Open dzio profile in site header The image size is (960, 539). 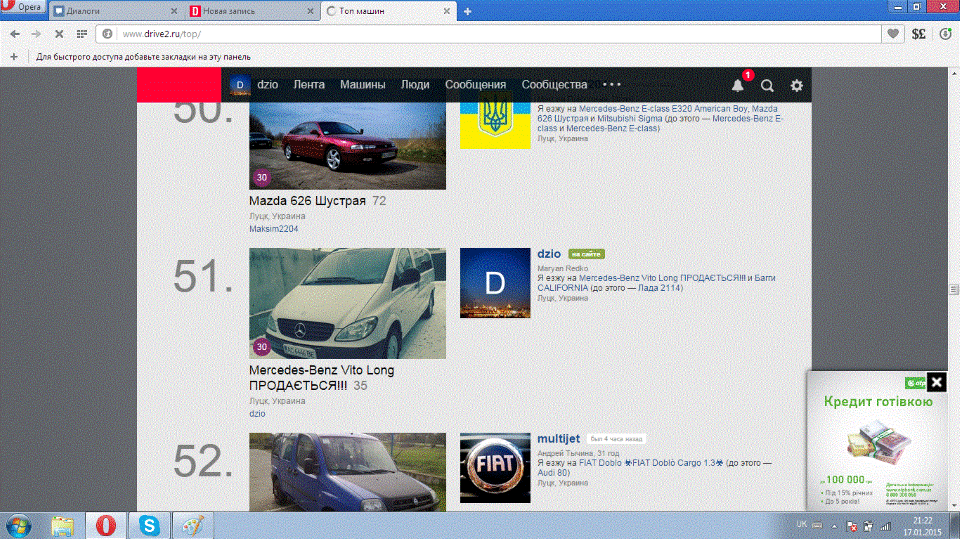[x=254, y=85]
